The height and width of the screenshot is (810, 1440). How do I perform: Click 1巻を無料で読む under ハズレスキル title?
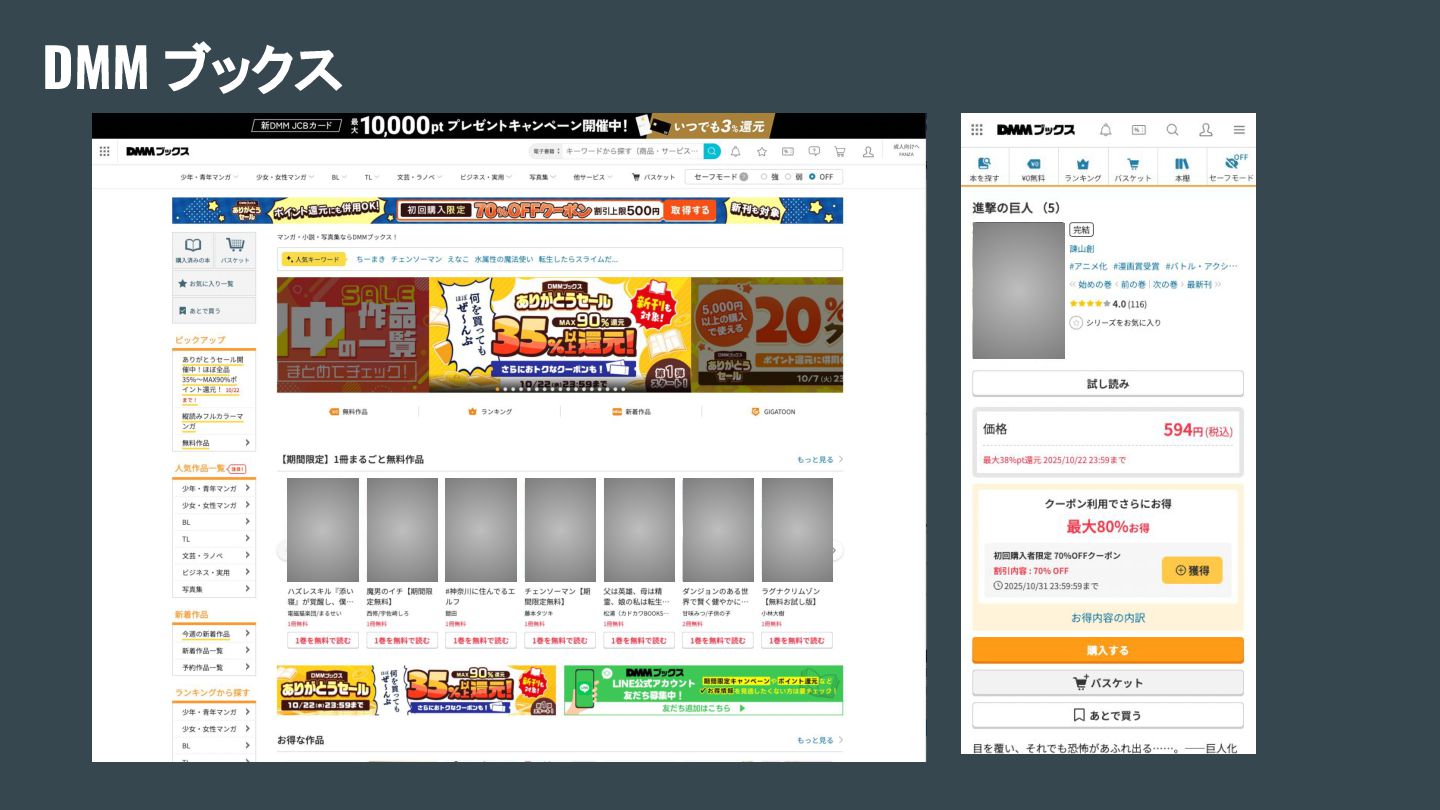(x=323, y=641)
